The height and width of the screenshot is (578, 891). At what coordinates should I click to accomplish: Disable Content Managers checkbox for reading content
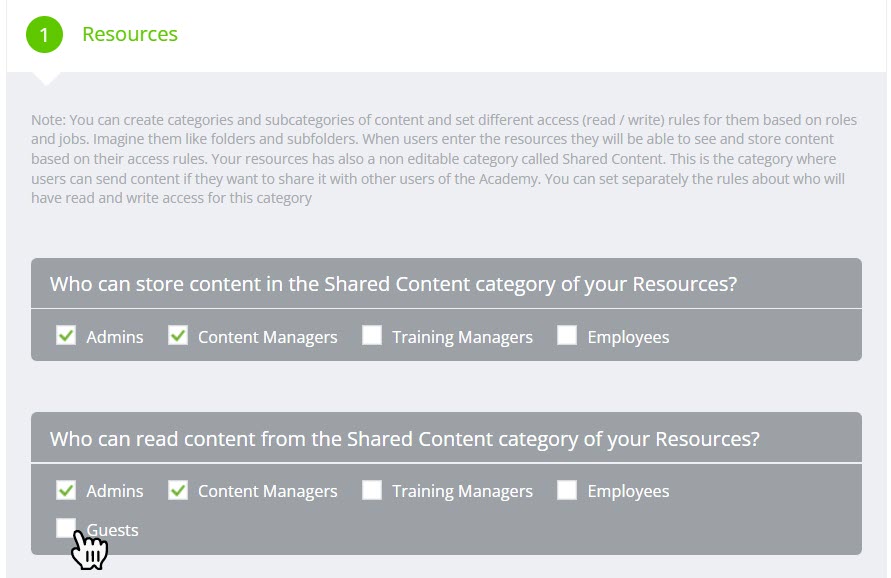(178, 490)
